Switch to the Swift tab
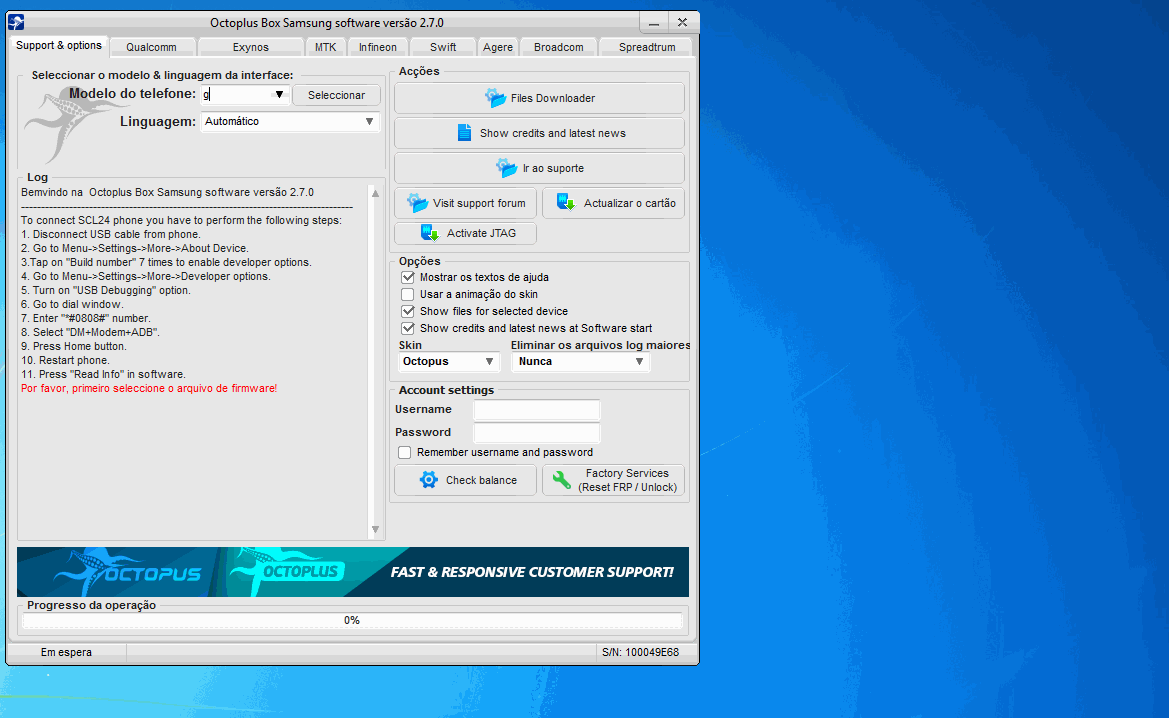Viewport: 1169px width, 718px height. 443,47
